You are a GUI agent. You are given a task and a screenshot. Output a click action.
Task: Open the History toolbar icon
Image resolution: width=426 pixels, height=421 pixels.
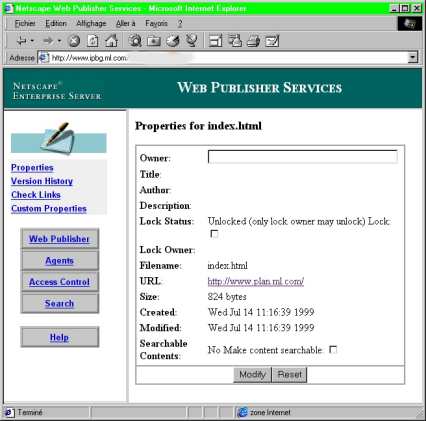pos(173,41)
